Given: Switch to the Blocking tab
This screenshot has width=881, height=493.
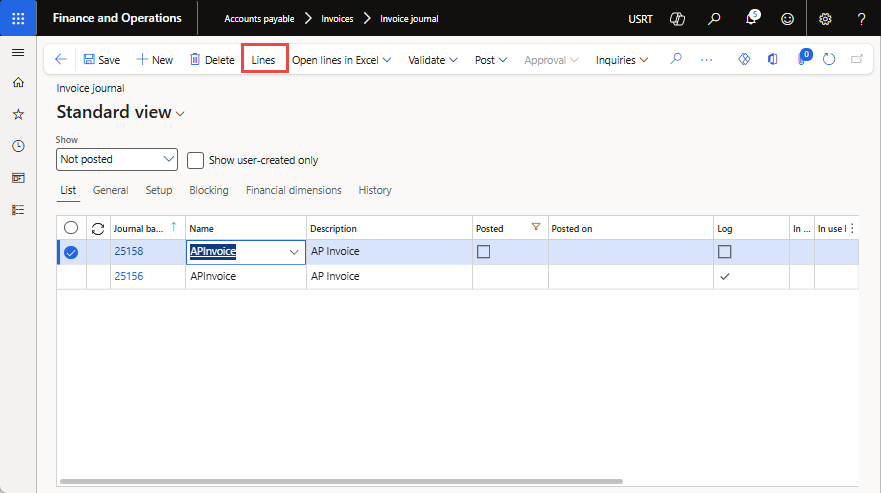Looking at the screenshot, I should click(x=208, y=190).
